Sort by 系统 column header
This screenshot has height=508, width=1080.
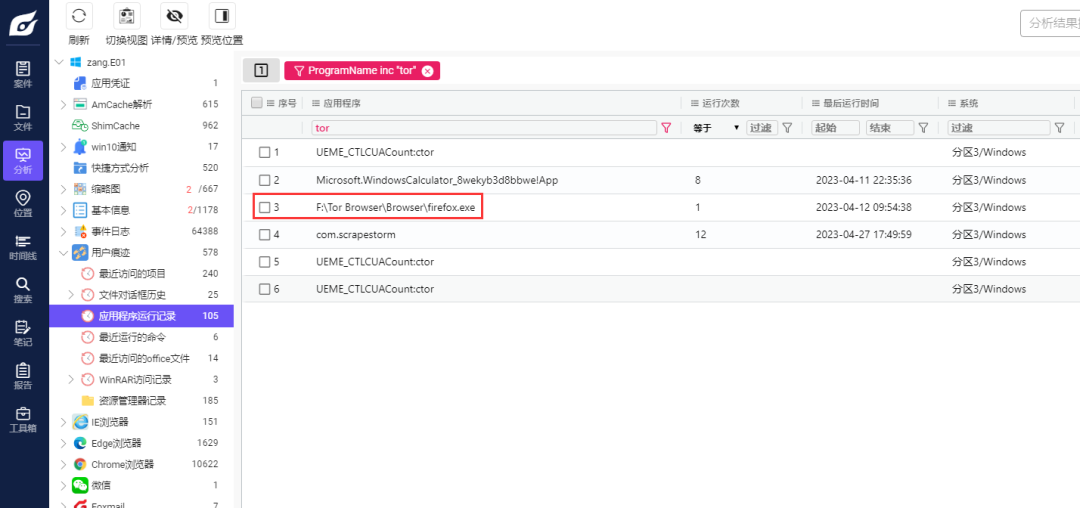[x=968, y=103]
